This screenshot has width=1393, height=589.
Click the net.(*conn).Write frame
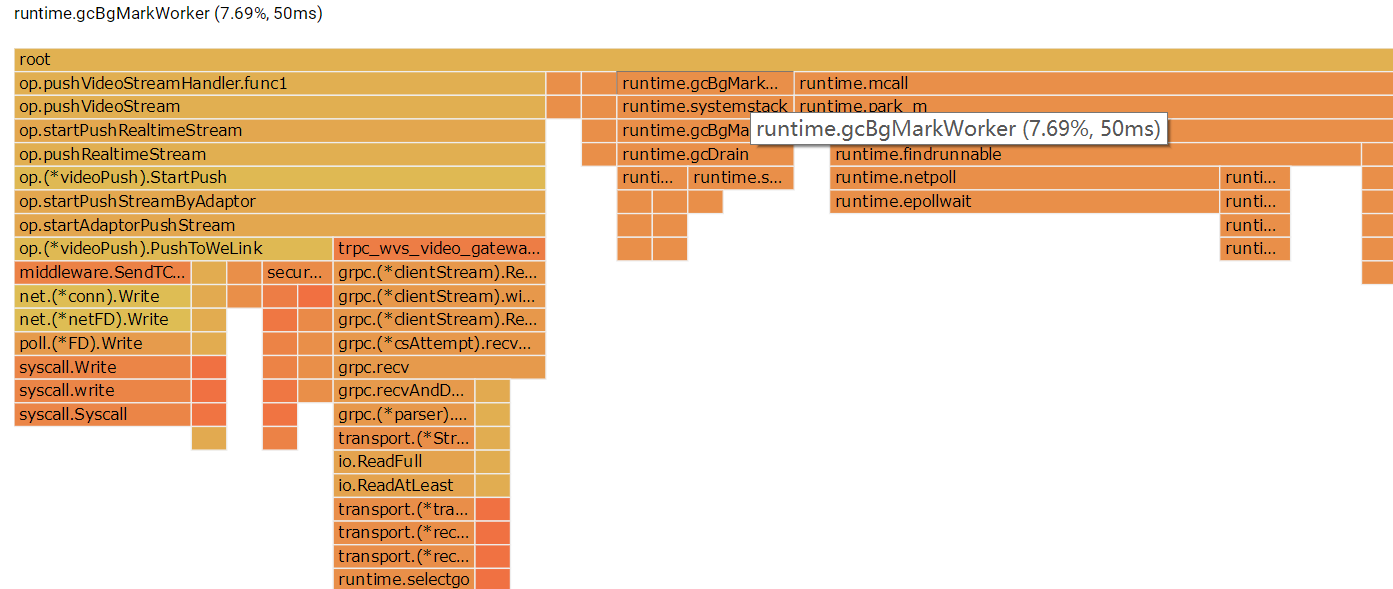pyautogui.click(x=102, y=297)
